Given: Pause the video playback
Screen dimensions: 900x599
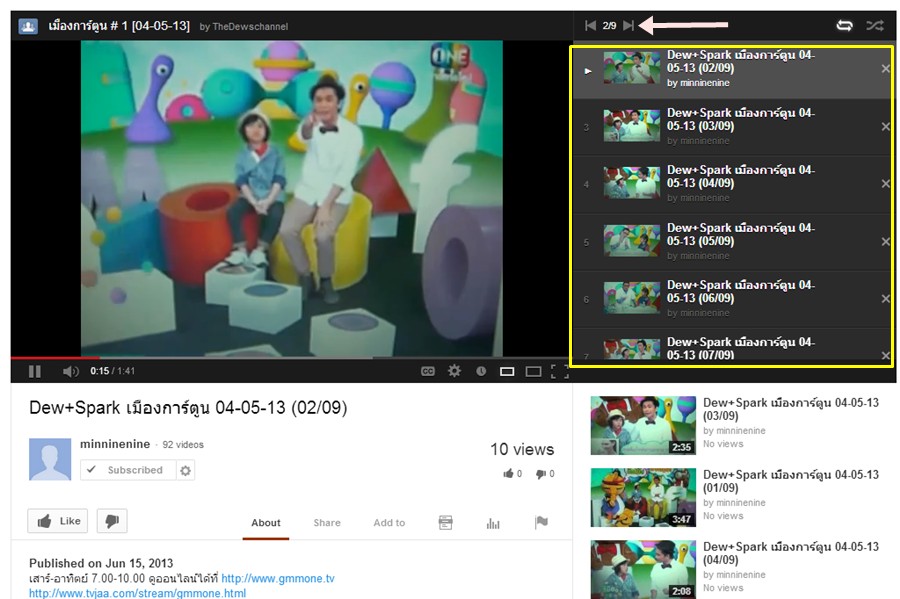Looking at the screenshot, I should pyautogui.click(x=34, y=371).
